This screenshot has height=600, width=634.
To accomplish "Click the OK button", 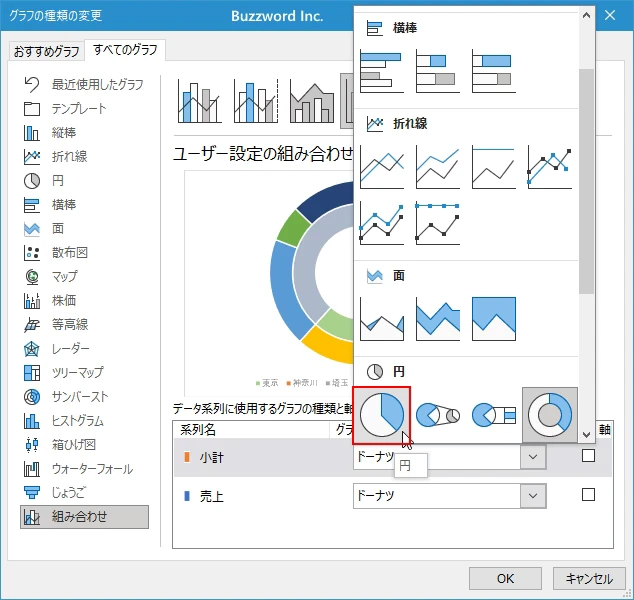I will click(x=505, y=578).
